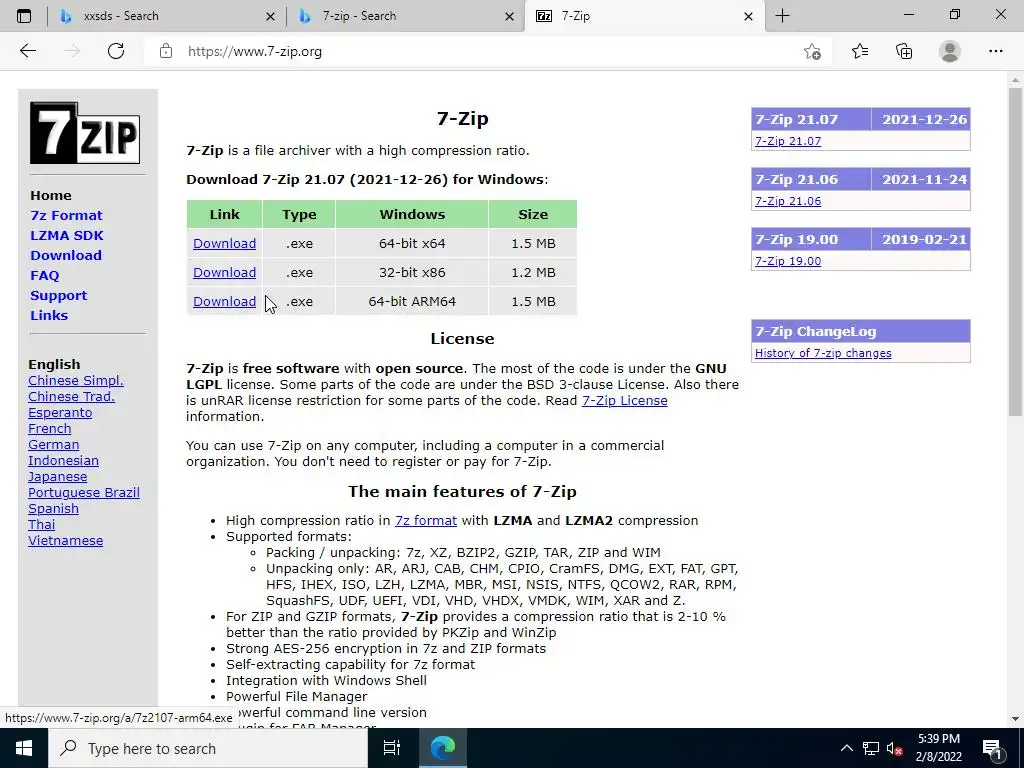Image resolution: width=1024 pixels, height=768 pixels.
Task: Switch to the xxsds - Search tab
Action: point(167,16)
